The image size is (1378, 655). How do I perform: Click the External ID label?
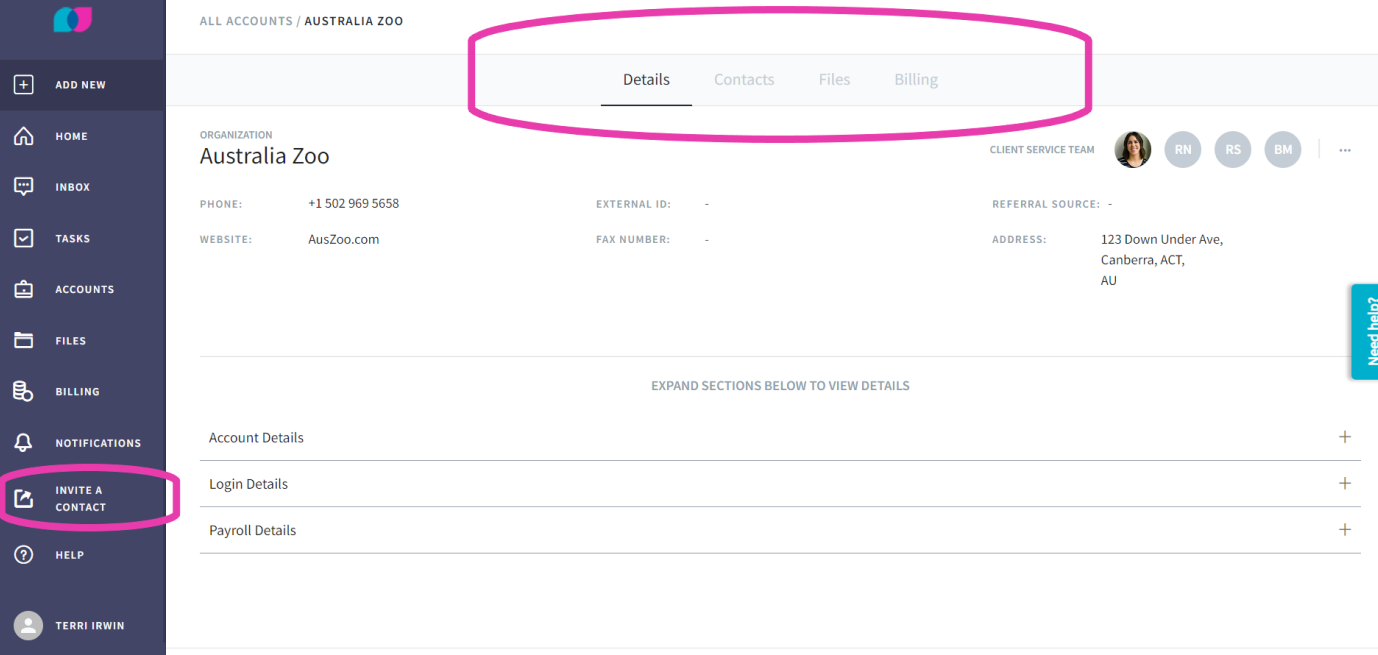[633, 204]
